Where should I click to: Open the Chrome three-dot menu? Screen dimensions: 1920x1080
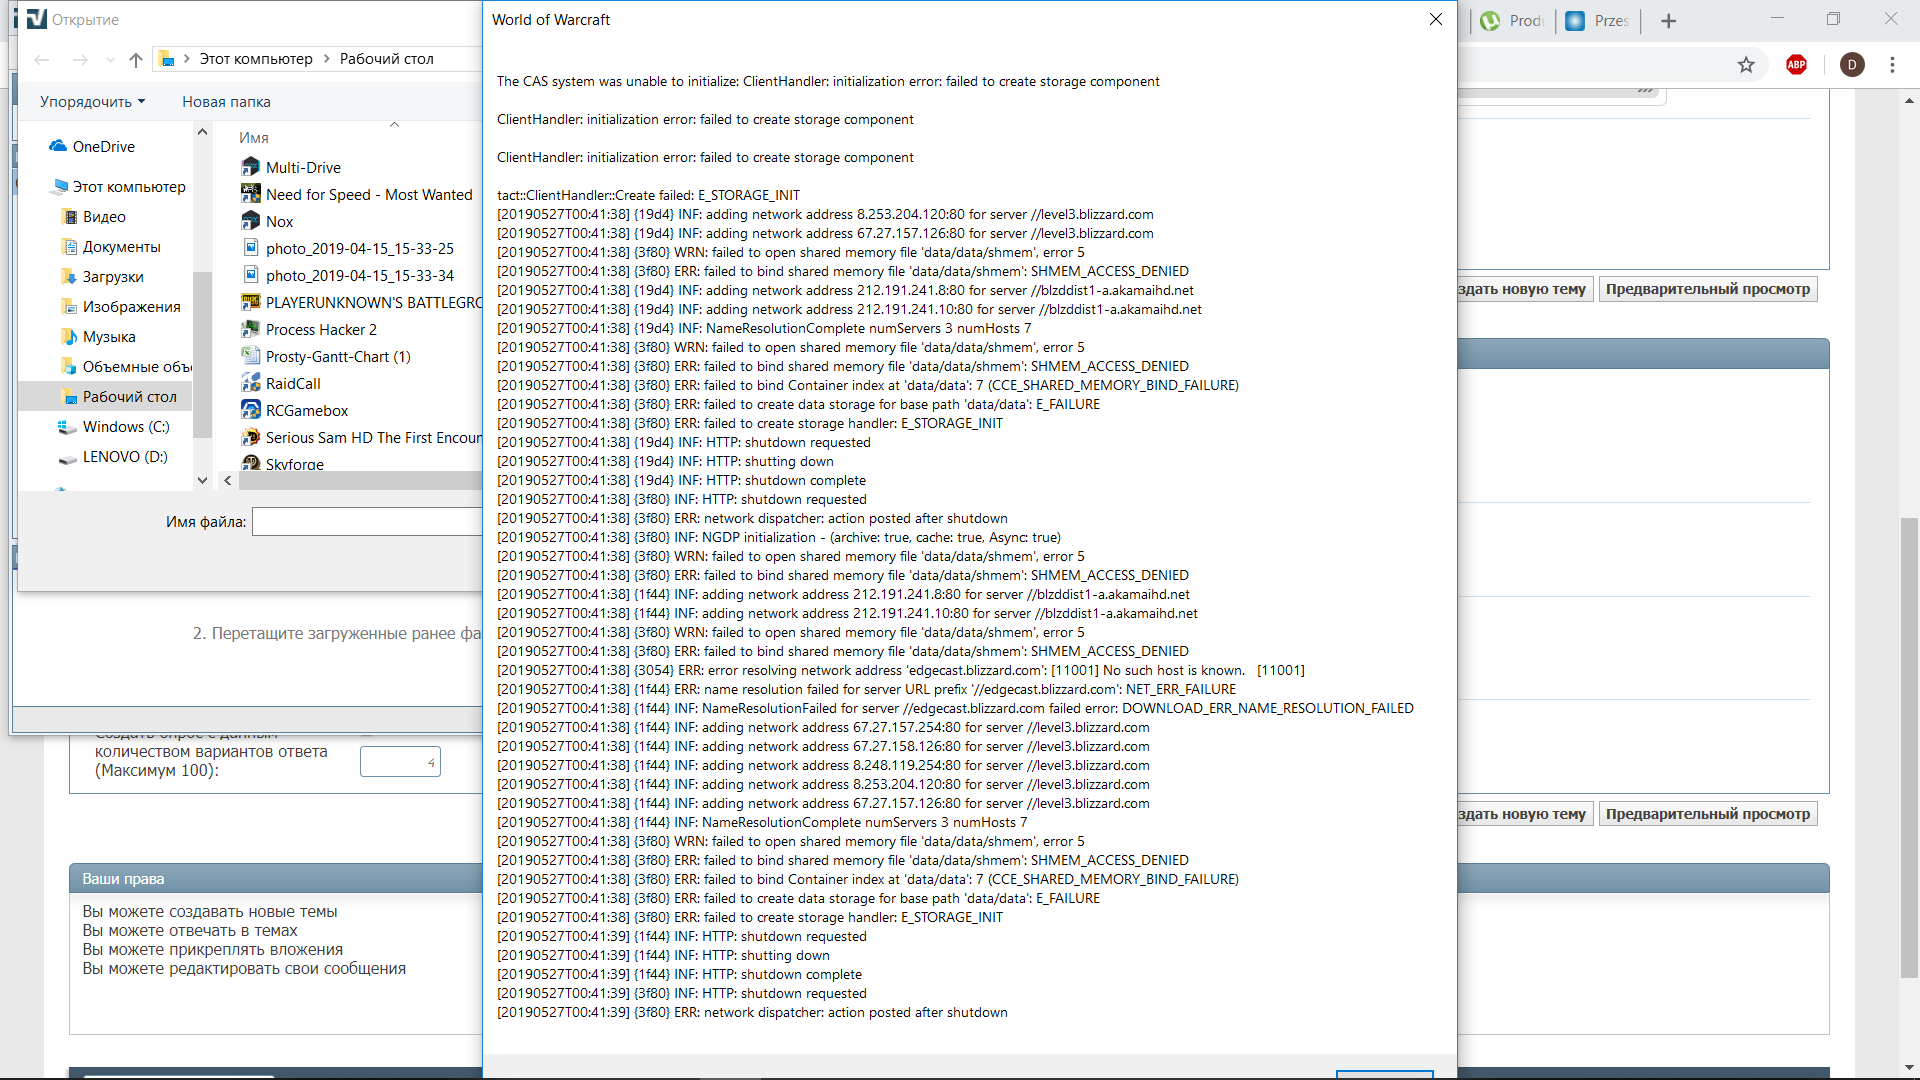pyautogui.click(x=1892, y=65)
